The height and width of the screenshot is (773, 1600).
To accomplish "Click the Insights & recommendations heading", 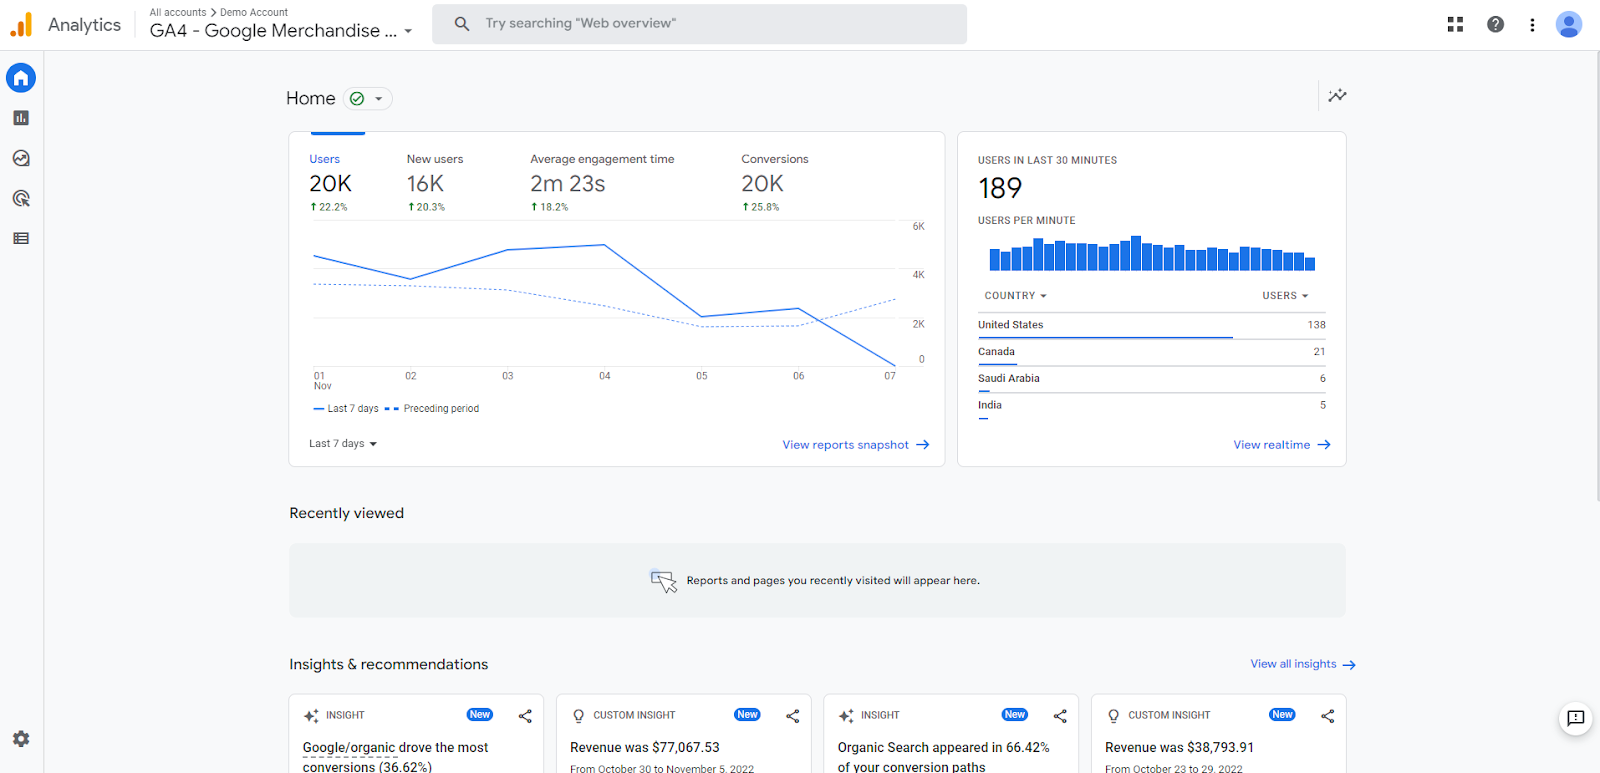I will pos(389,664).
